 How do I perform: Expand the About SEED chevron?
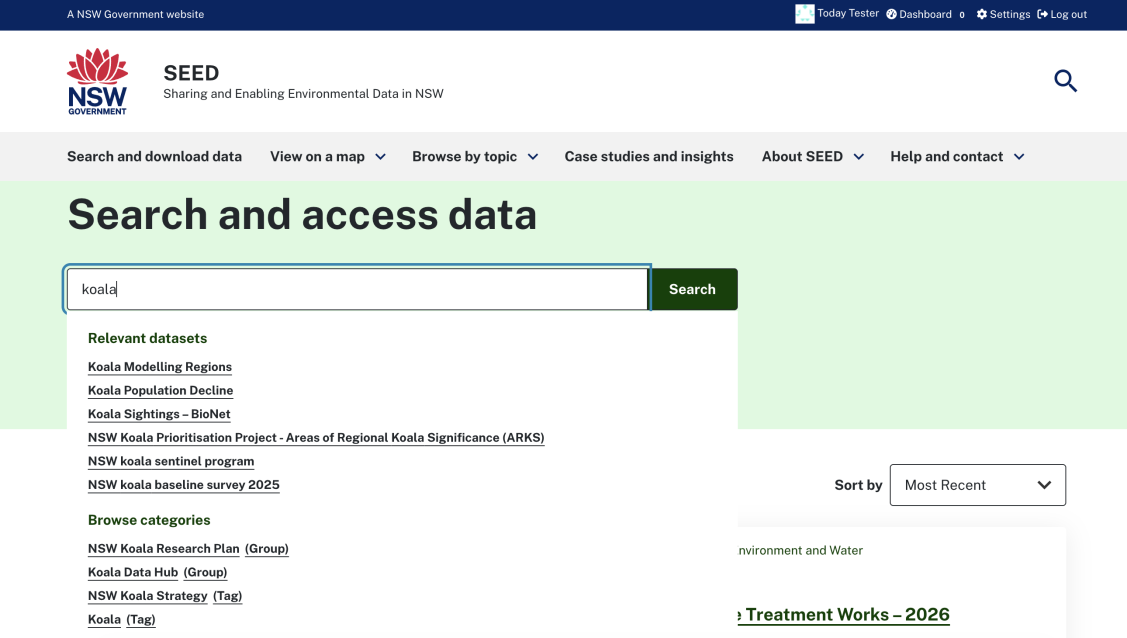pyautogui.click(x=858, y=157)
